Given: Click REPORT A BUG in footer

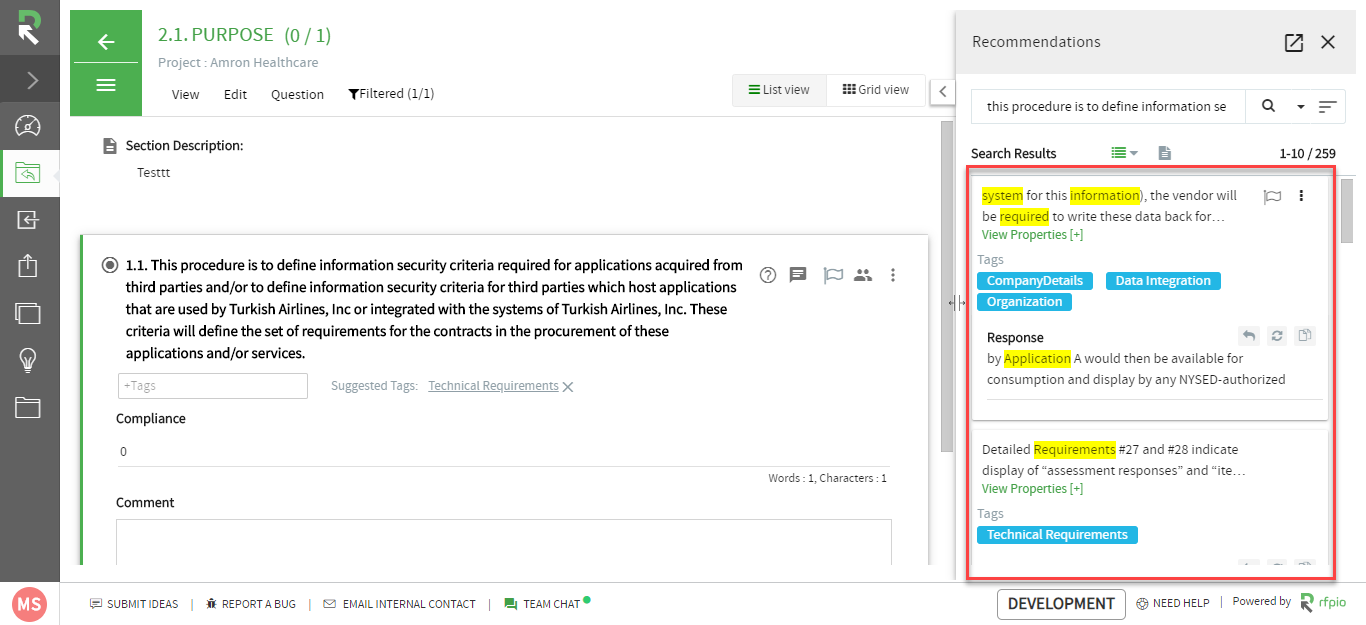Looking at the screenshot, I should [250, 604].
